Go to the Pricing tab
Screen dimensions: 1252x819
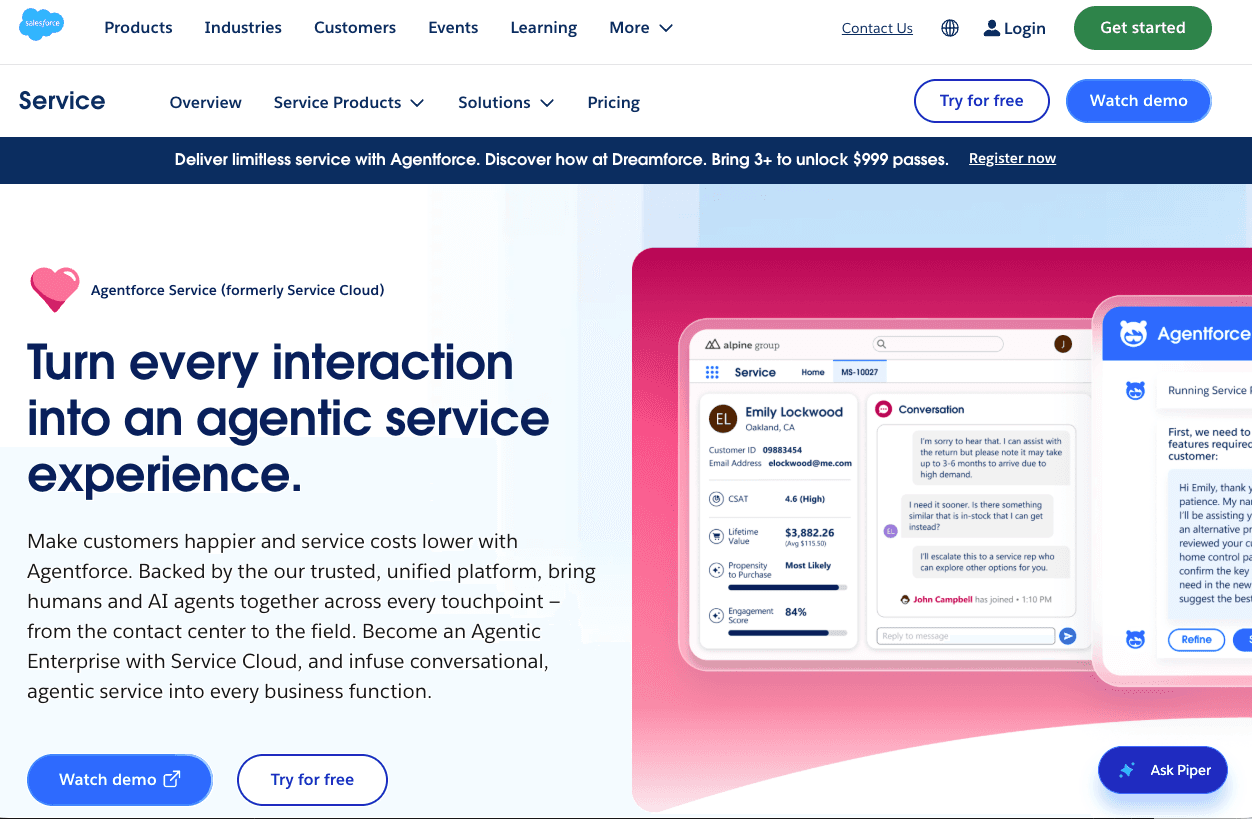pos(614,102)
